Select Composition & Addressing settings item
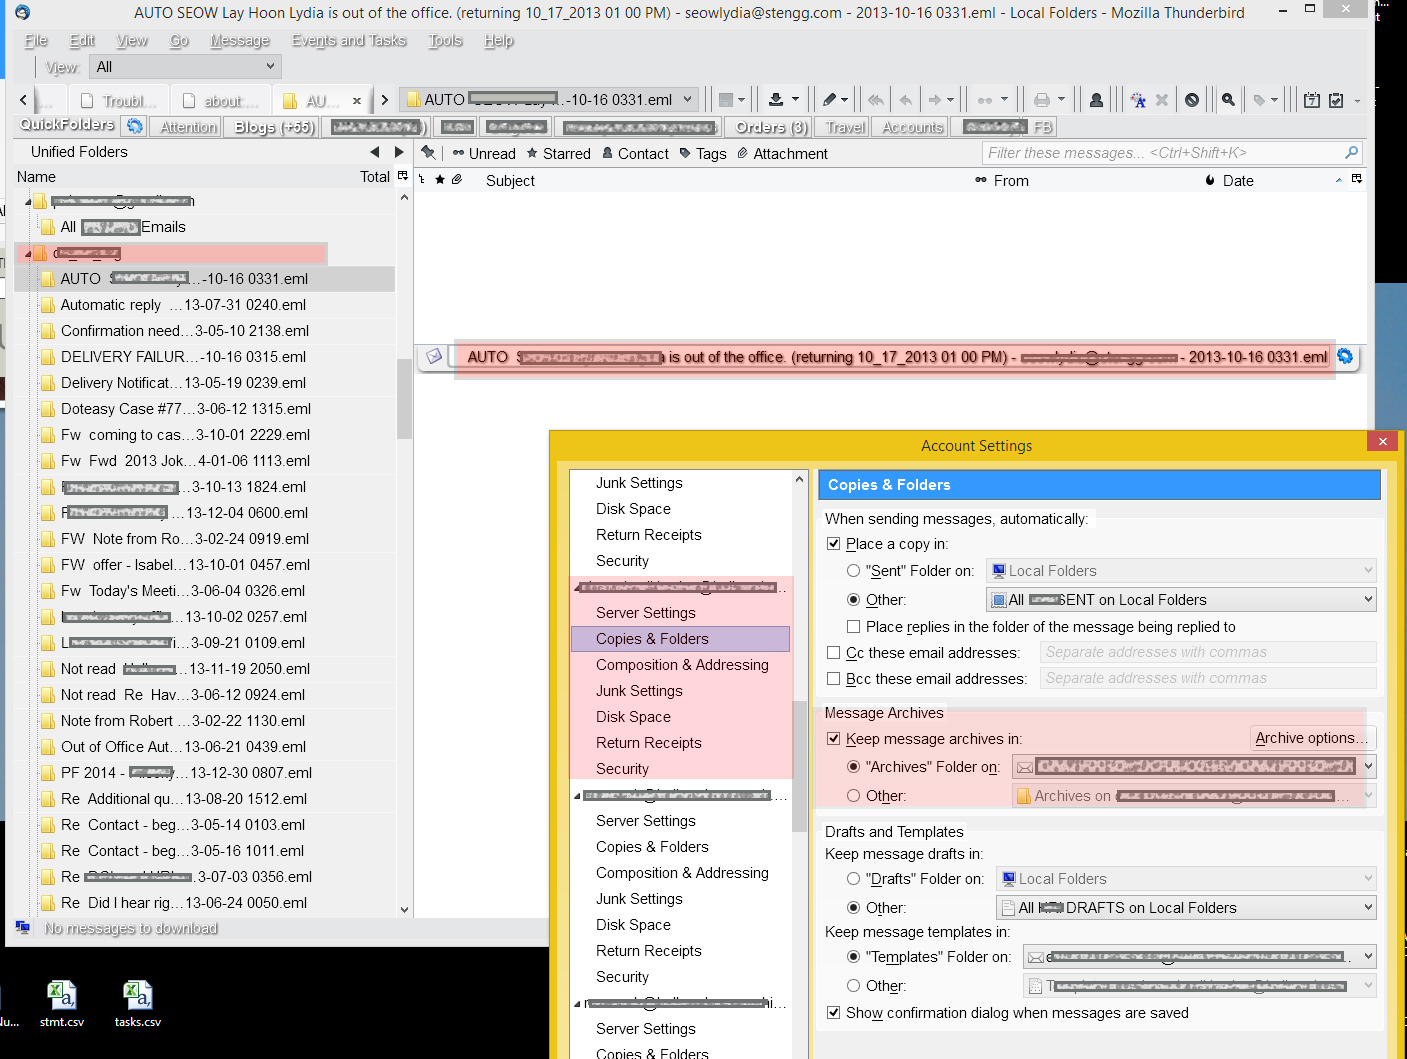 click(x=682, y=665)
